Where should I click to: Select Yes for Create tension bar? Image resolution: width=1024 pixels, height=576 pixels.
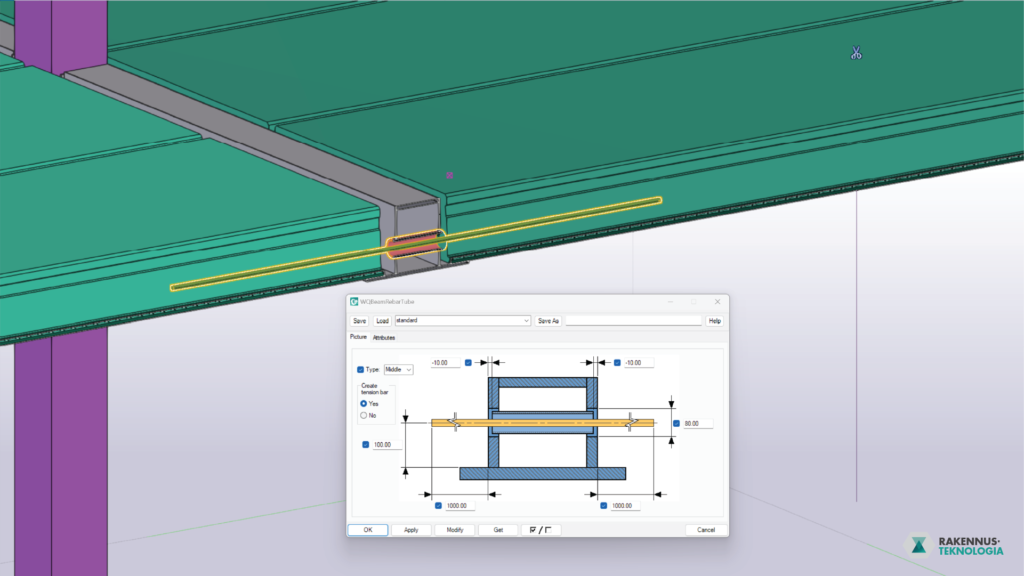pyautogui.click(x=364, y=403)
